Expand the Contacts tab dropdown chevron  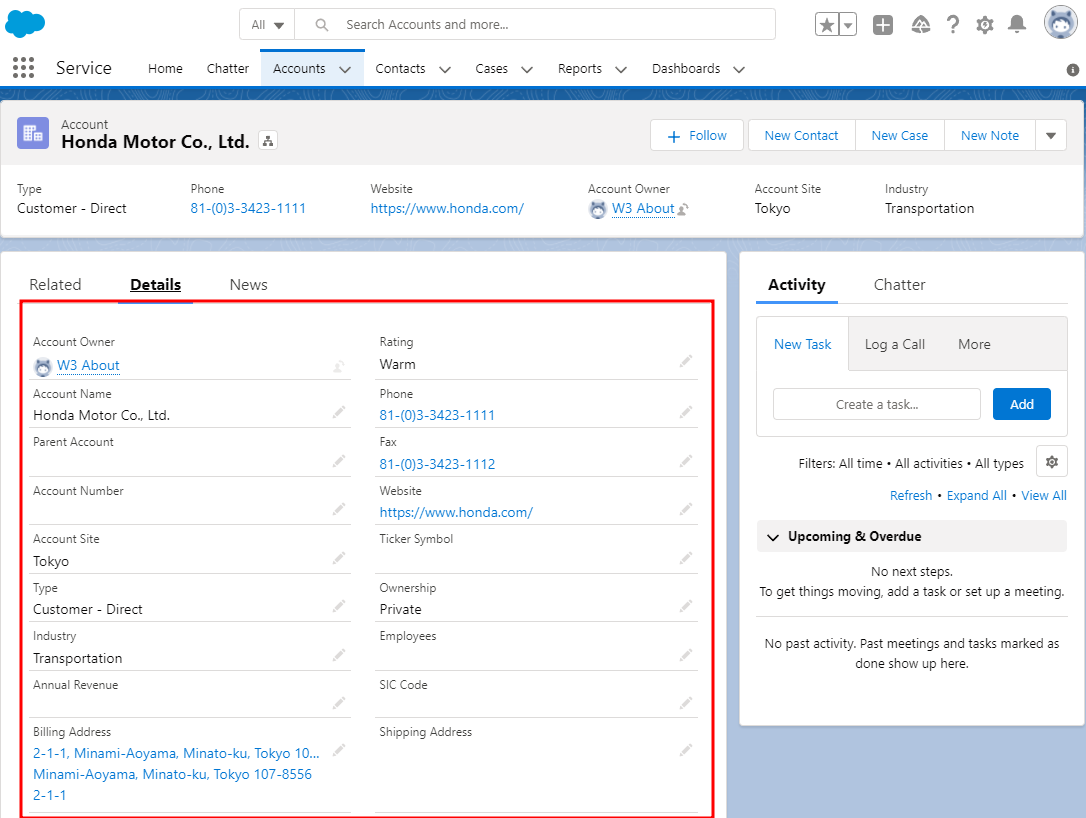tap(445, 69)
